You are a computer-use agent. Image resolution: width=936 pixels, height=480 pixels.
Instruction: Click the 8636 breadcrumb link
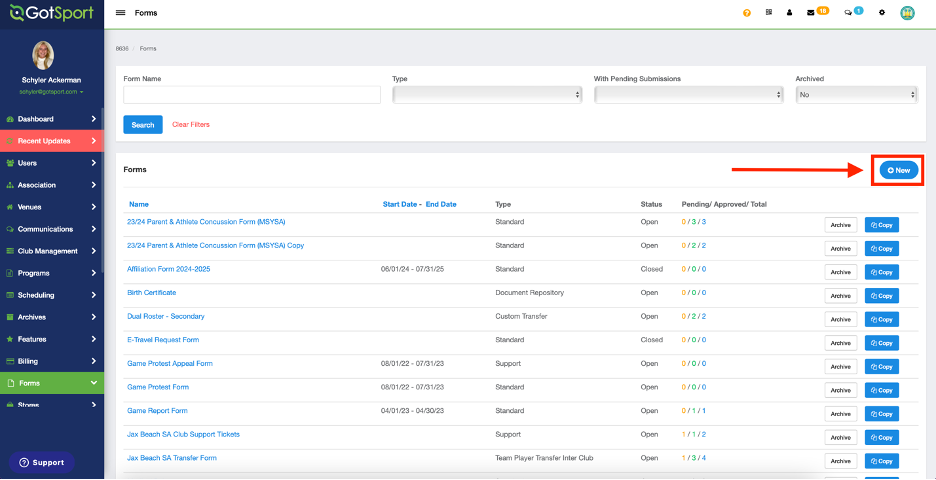(121, 48)
